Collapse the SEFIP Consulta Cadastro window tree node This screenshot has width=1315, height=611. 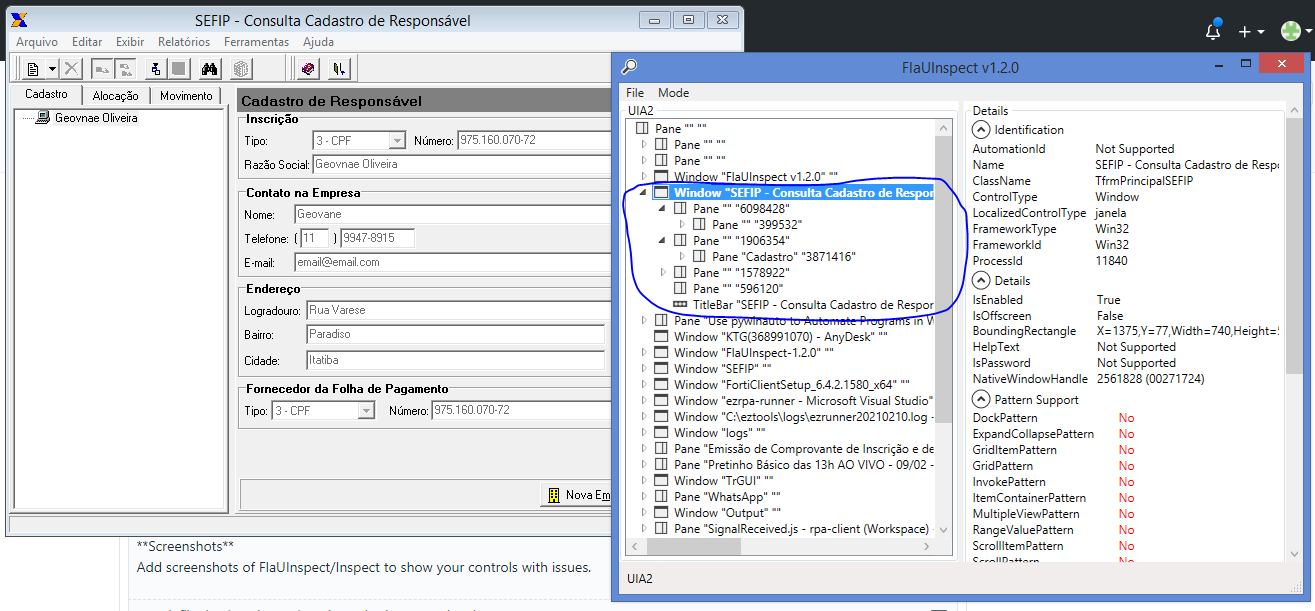pos(645,193)
